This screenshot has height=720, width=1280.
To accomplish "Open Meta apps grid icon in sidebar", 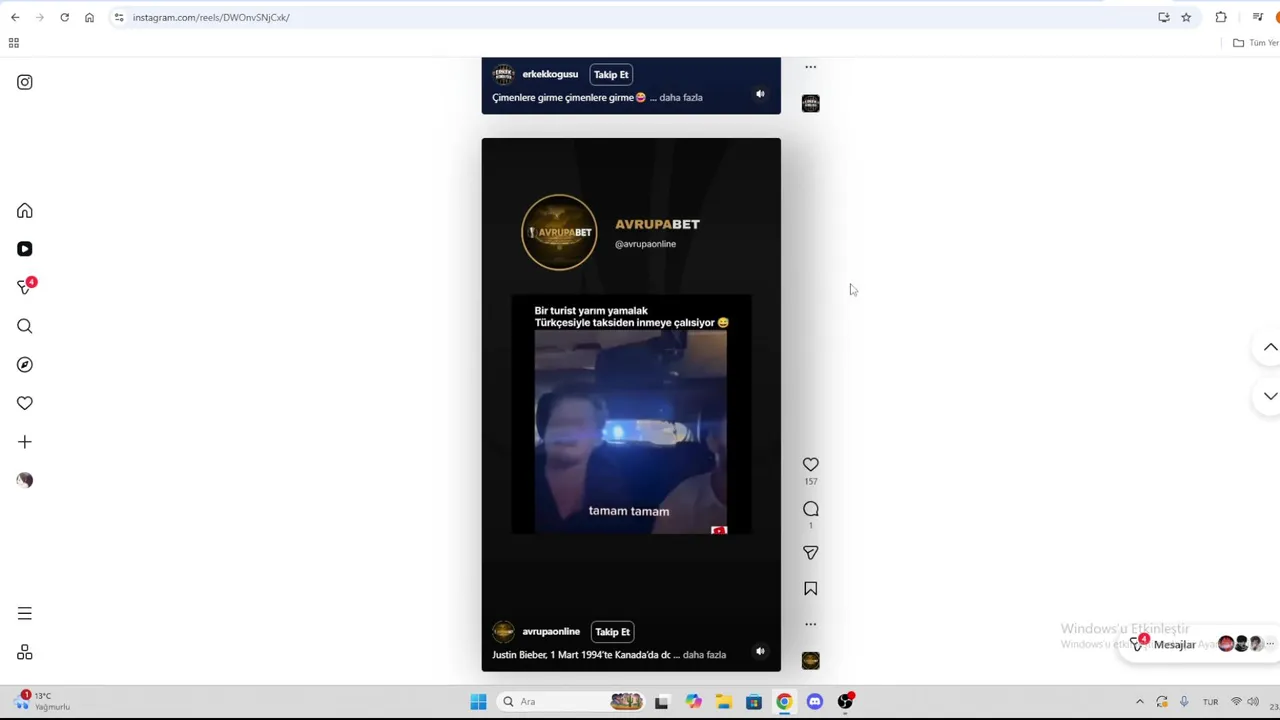I will coord(25,653).
